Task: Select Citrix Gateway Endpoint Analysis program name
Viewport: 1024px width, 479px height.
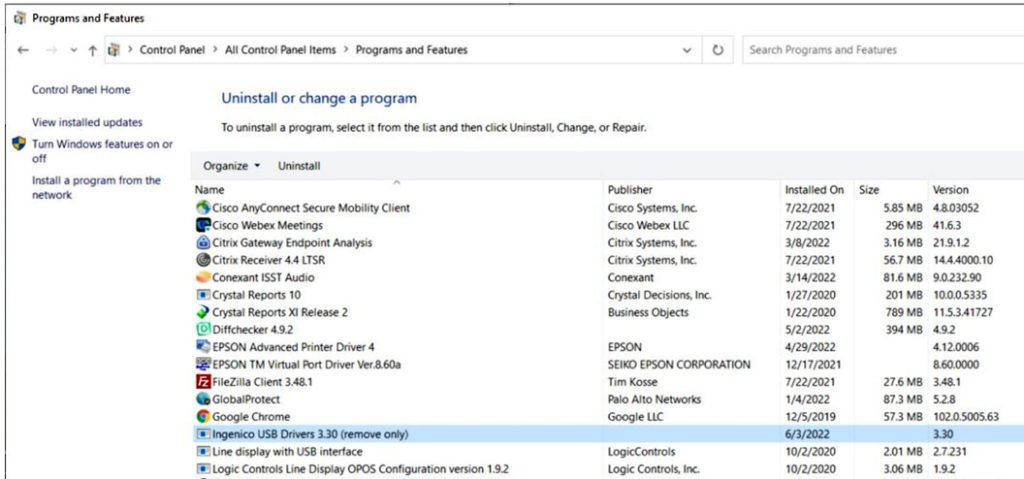Action: [293, 242]
